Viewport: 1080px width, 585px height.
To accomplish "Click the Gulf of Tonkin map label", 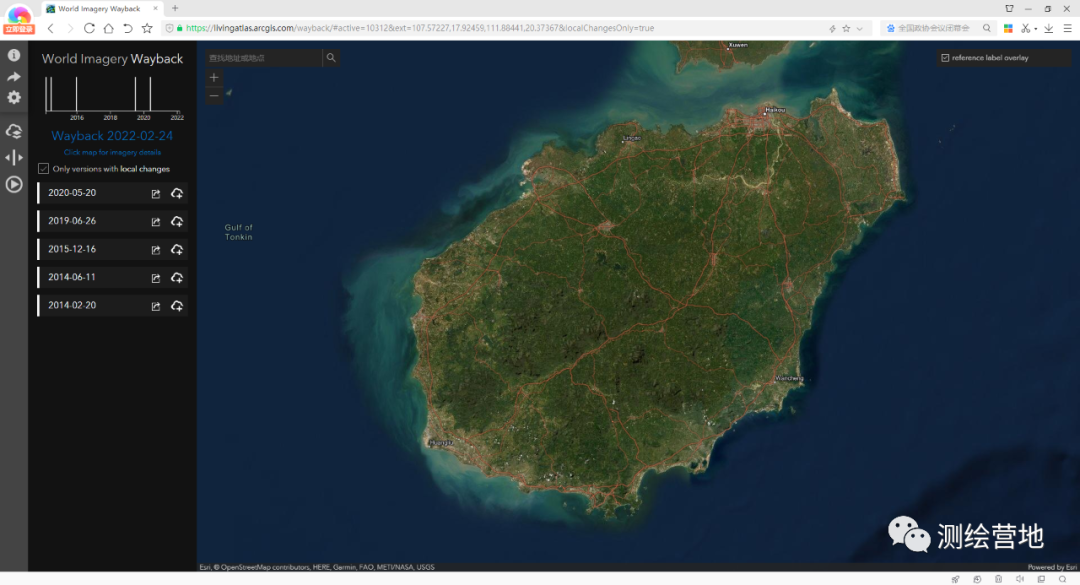I will 238,232.
